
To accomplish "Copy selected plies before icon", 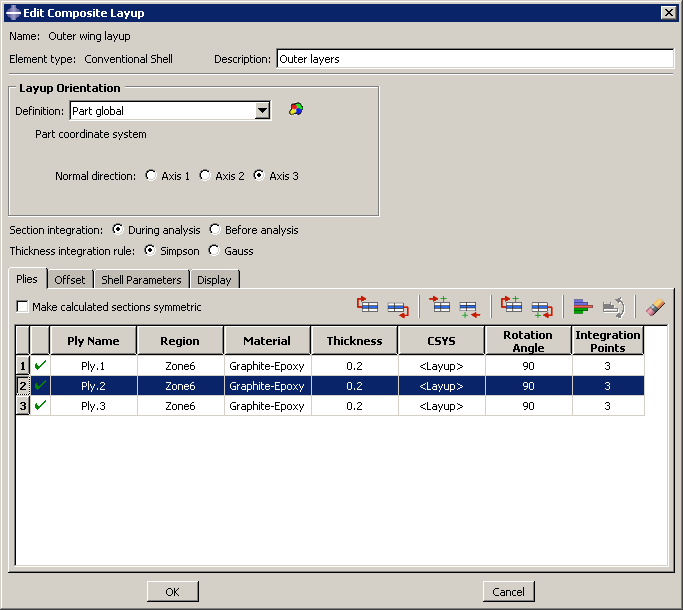I will point(512,307).
